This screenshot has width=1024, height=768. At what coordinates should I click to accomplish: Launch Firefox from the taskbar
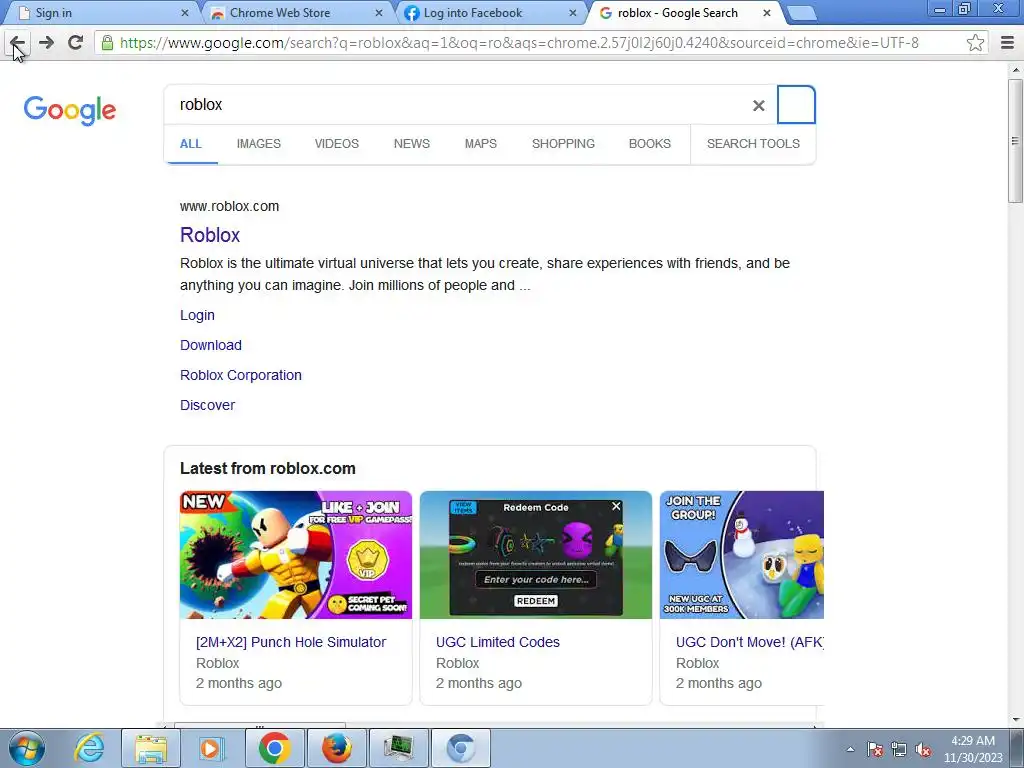(x=336, y=748)
